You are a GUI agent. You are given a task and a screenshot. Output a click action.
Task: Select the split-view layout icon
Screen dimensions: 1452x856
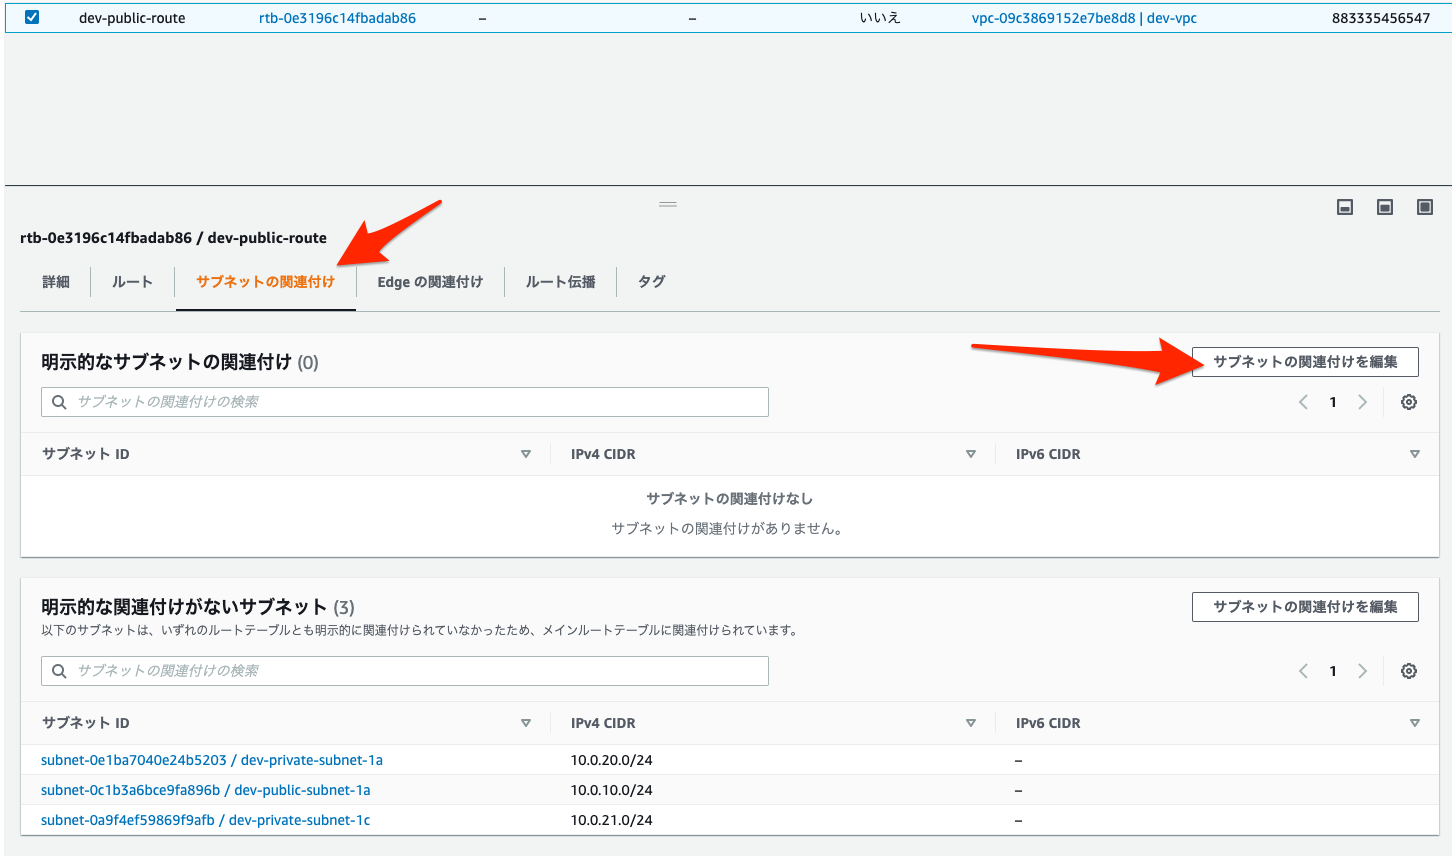(x=1384, y=206)
